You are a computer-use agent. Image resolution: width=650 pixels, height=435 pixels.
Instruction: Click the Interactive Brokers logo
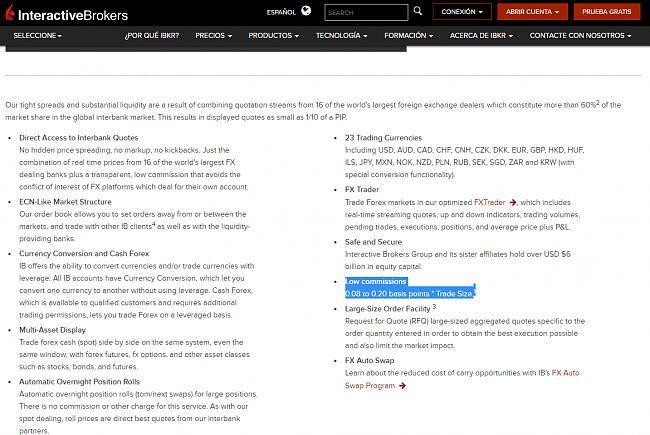(67, 13)
